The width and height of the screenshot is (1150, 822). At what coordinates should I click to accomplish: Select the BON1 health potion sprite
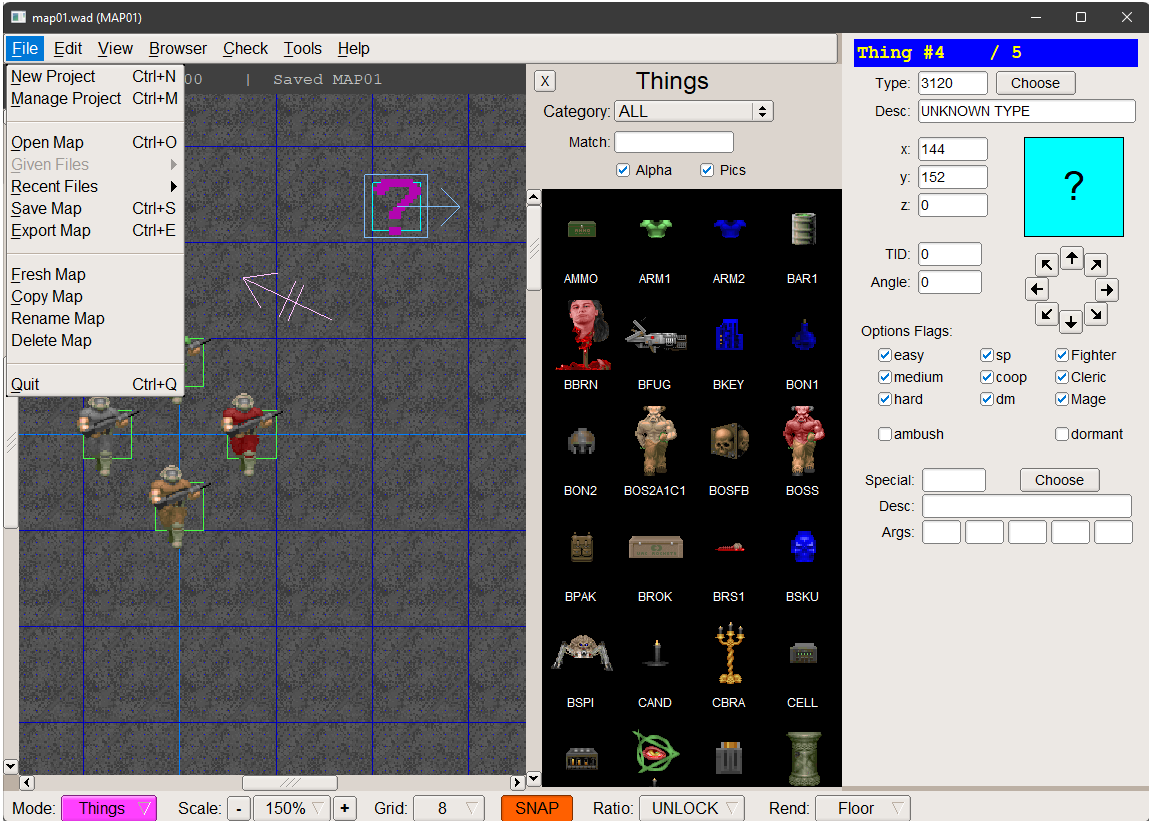tap(804, 336)
